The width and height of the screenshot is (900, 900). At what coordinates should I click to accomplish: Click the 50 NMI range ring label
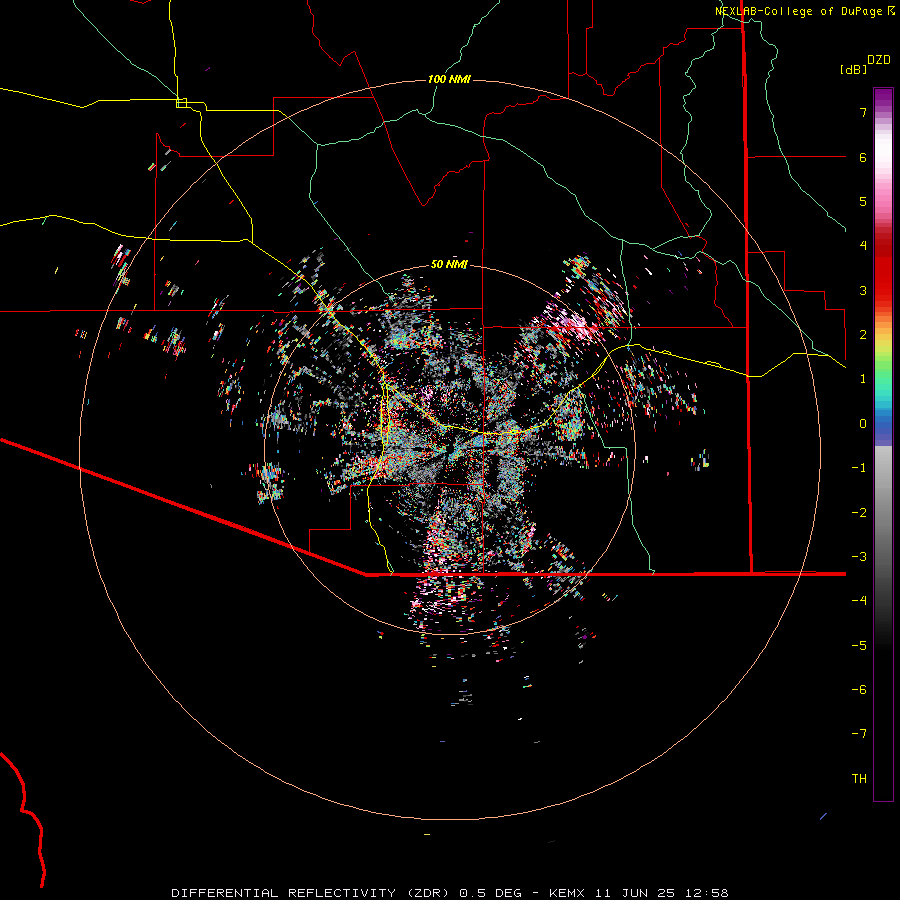449,264
